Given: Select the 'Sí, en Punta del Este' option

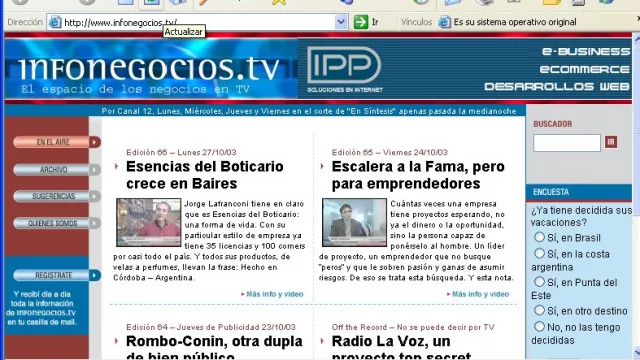Looking at the screenshot, I should pos(540,282).
